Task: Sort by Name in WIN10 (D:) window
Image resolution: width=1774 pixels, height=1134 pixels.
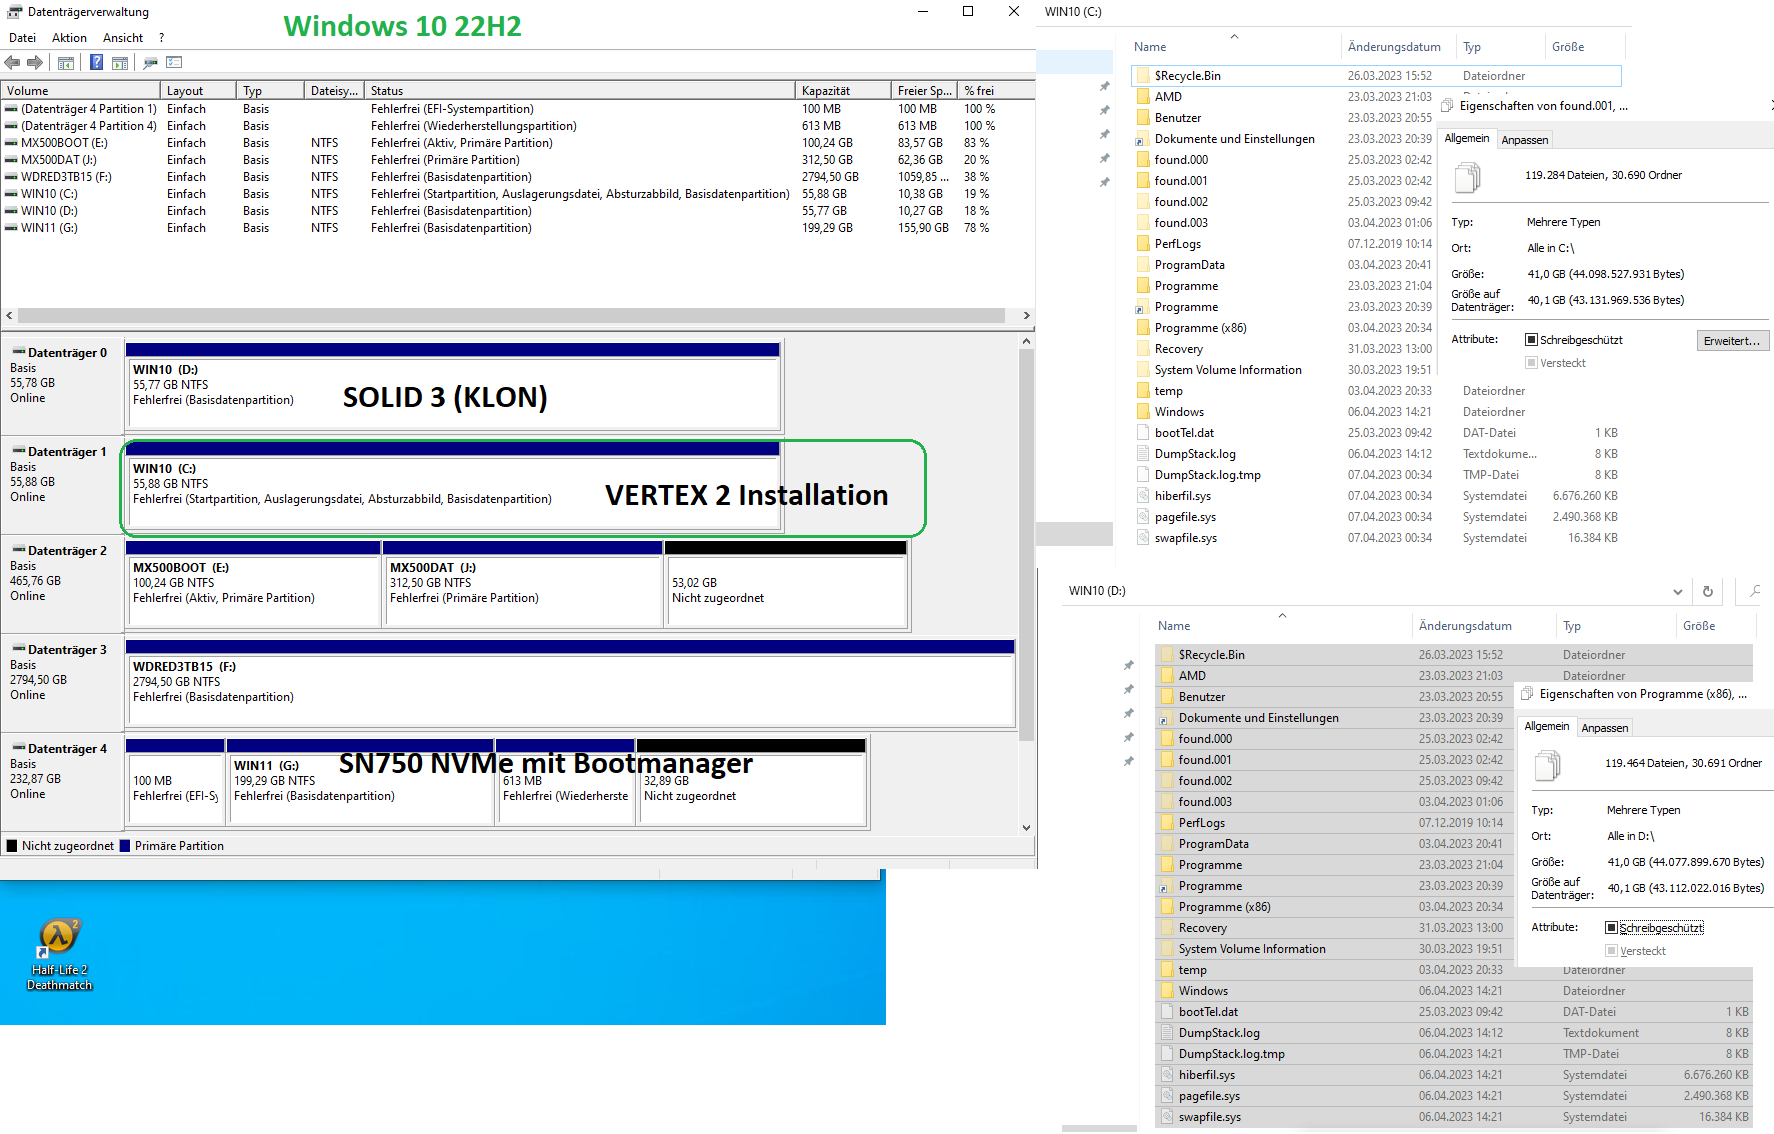Action: 1283,626
